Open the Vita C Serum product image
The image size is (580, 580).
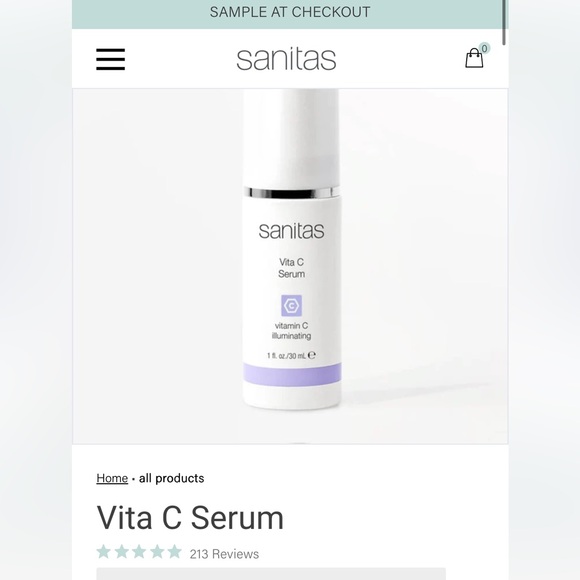pyautogui.click(x=290, y=266)
